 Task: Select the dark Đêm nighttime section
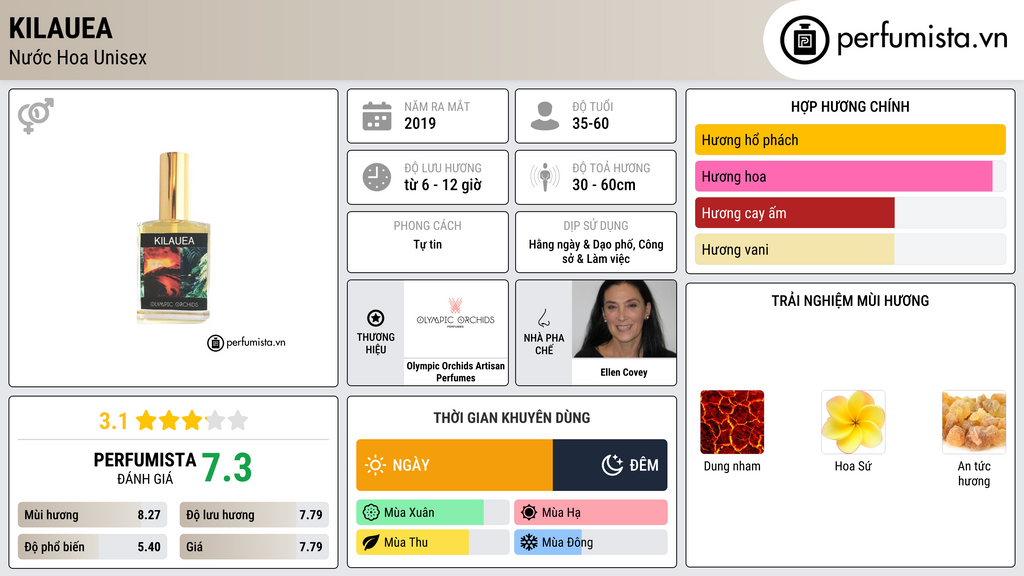[610, 465]
